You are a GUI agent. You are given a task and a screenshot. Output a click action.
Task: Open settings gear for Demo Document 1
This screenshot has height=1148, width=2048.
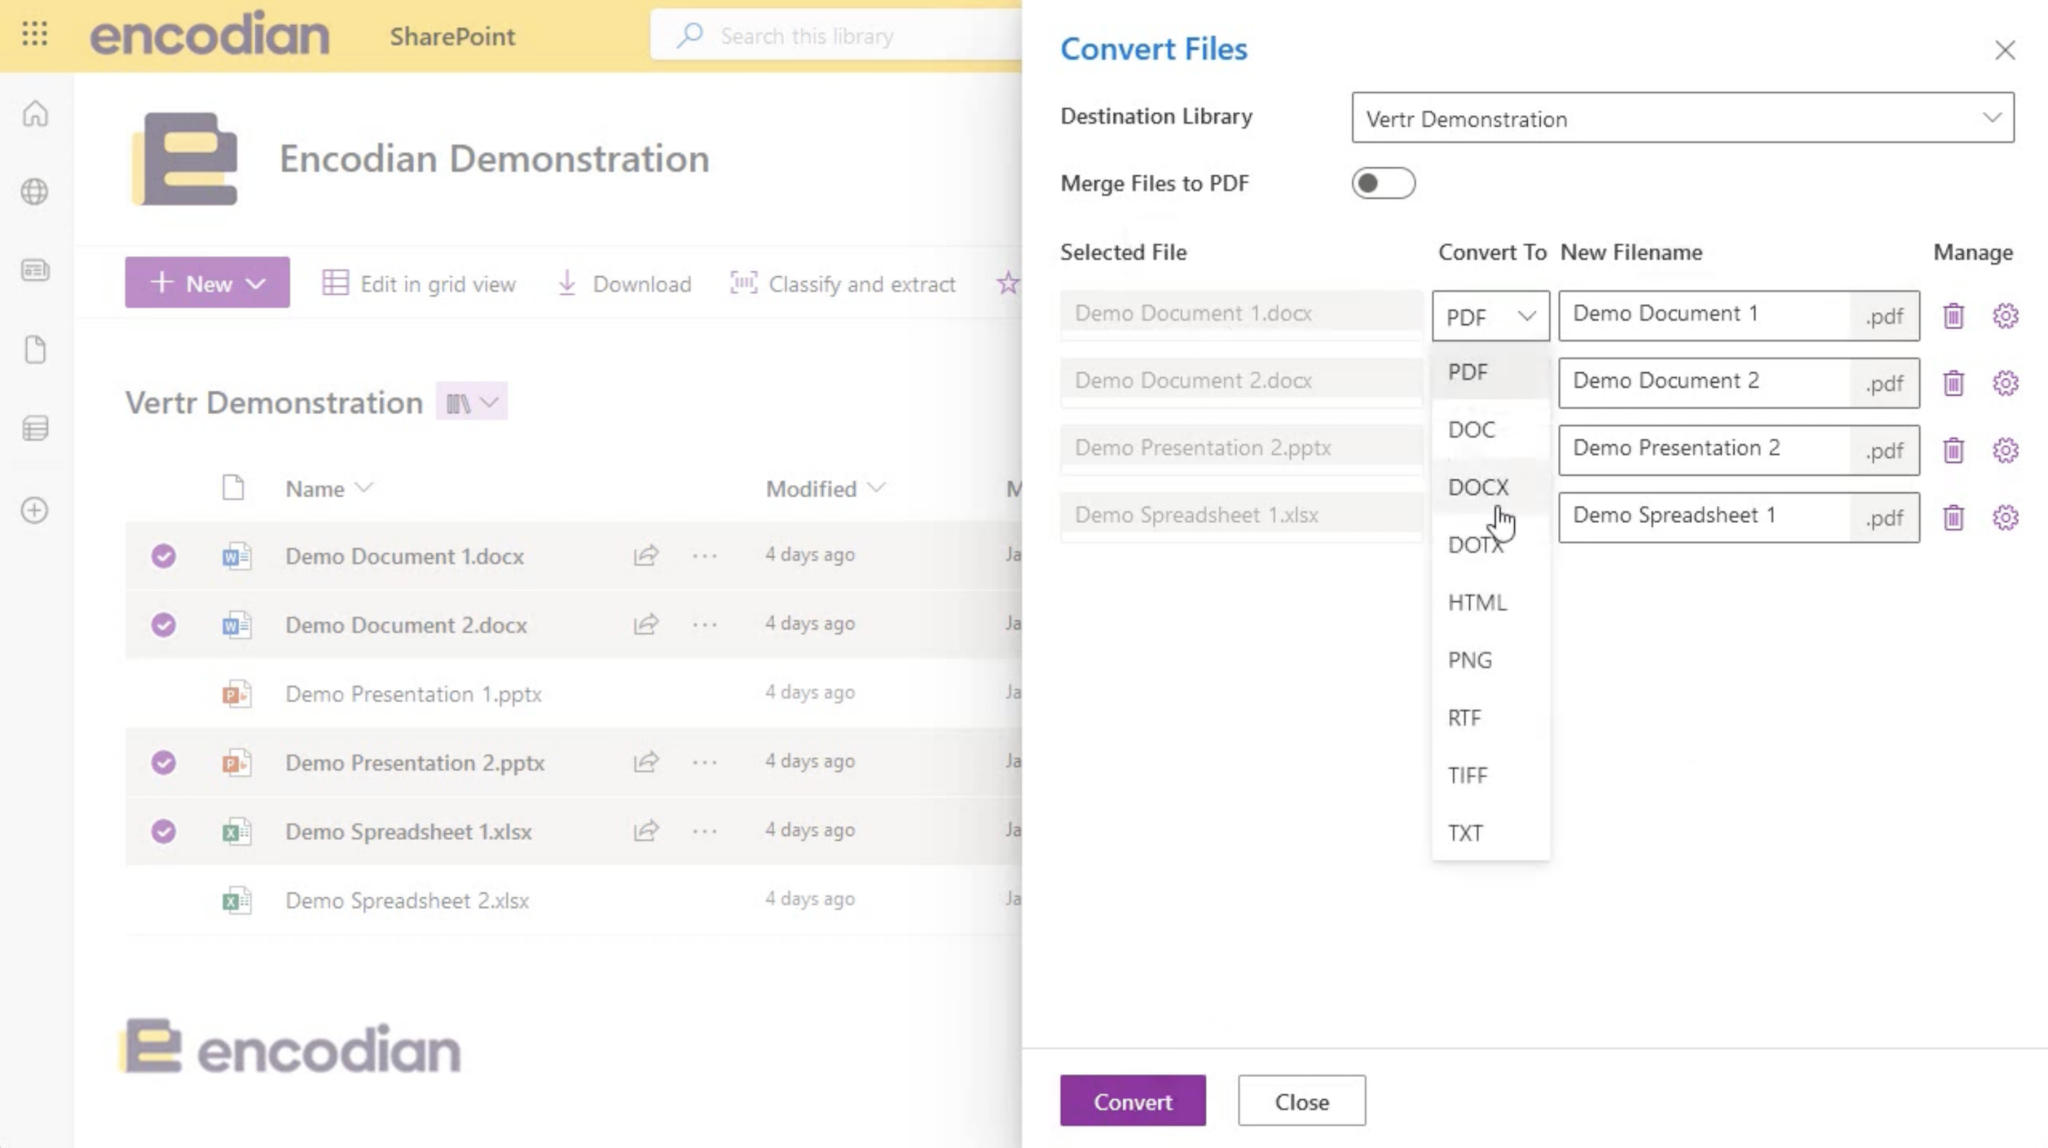2005,316
